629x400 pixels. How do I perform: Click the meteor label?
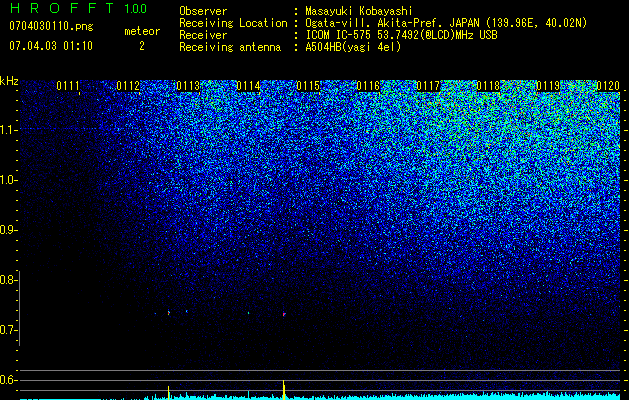click(142, 31)
